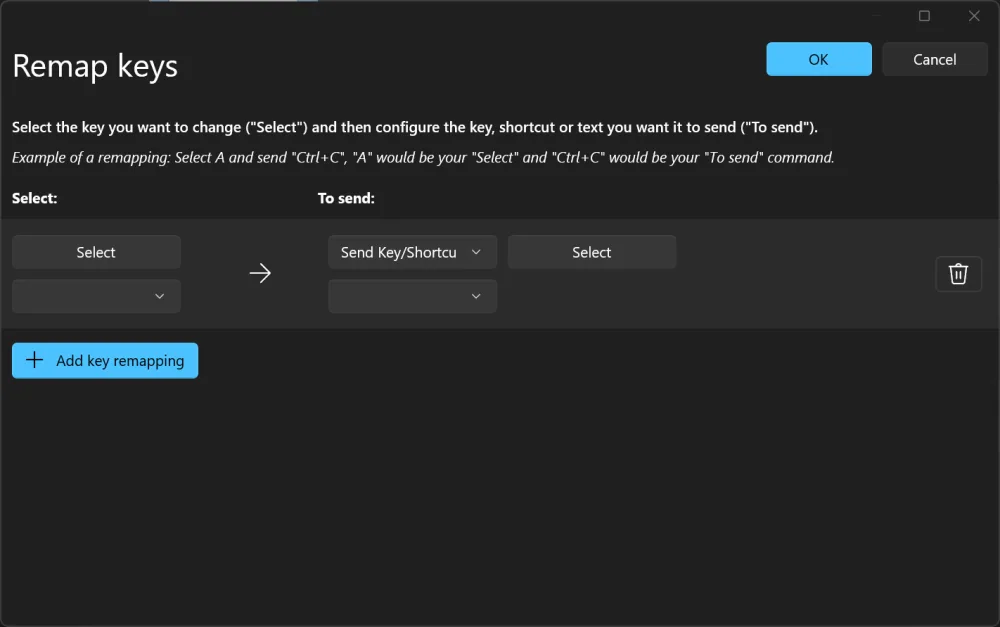The image size is (1000, 627).
Task: Click Select button under Select column
Action: coord(96,252)
